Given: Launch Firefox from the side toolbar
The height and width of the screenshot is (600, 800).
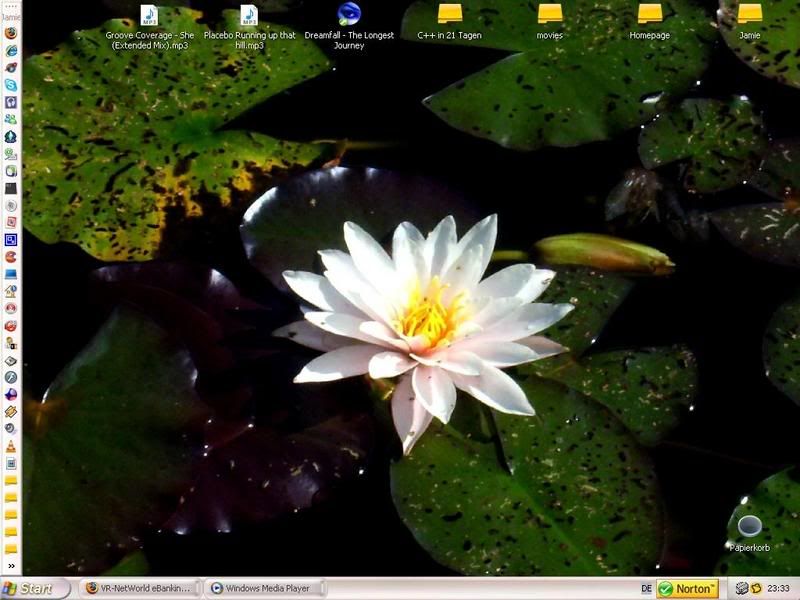Looking at the screenshot, I should click(11, 32).
